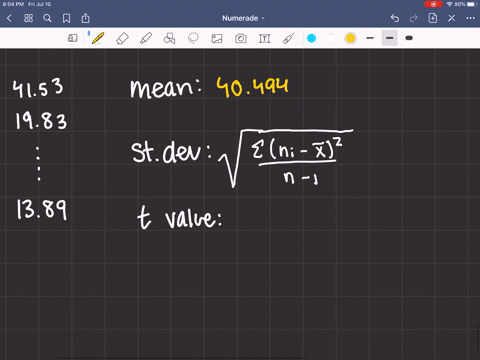480x360 pixels.
Task: Tap the handwritten 'st. dev:' label
Action: coord(171,152)
